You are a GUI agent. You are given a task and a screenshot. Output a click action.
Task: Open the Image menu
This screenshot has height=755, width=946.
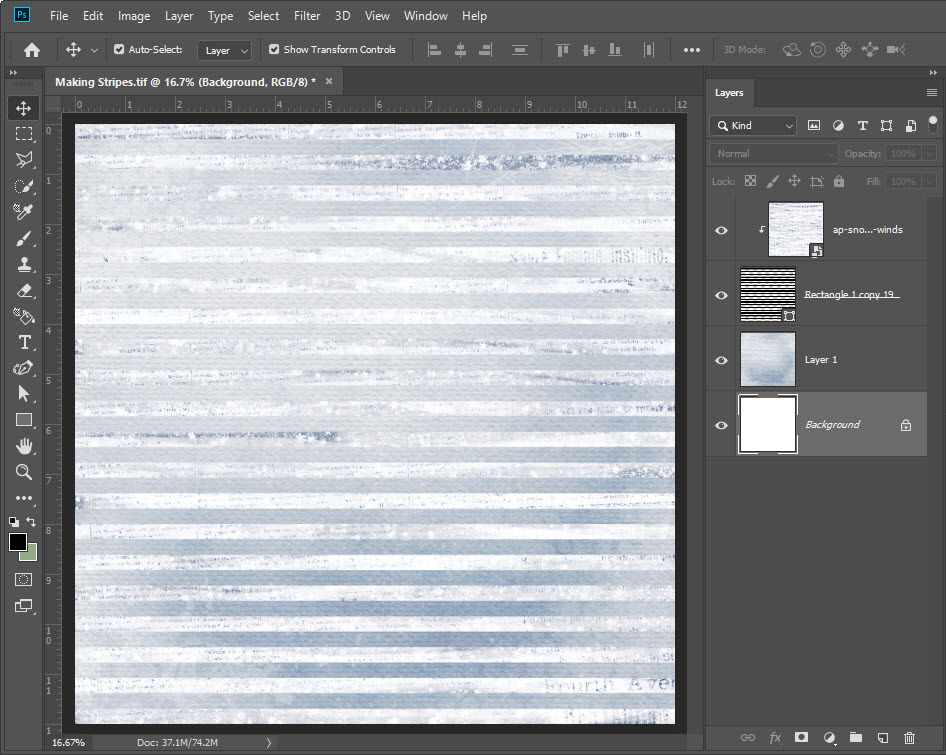pyautogui.click(x=134, y=16)
